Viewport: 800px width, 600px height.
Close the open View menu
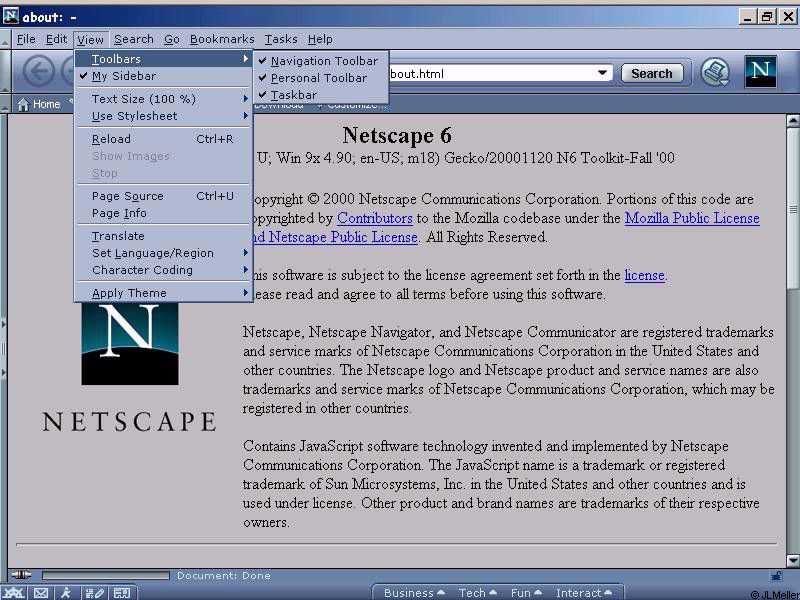point(90,39)
